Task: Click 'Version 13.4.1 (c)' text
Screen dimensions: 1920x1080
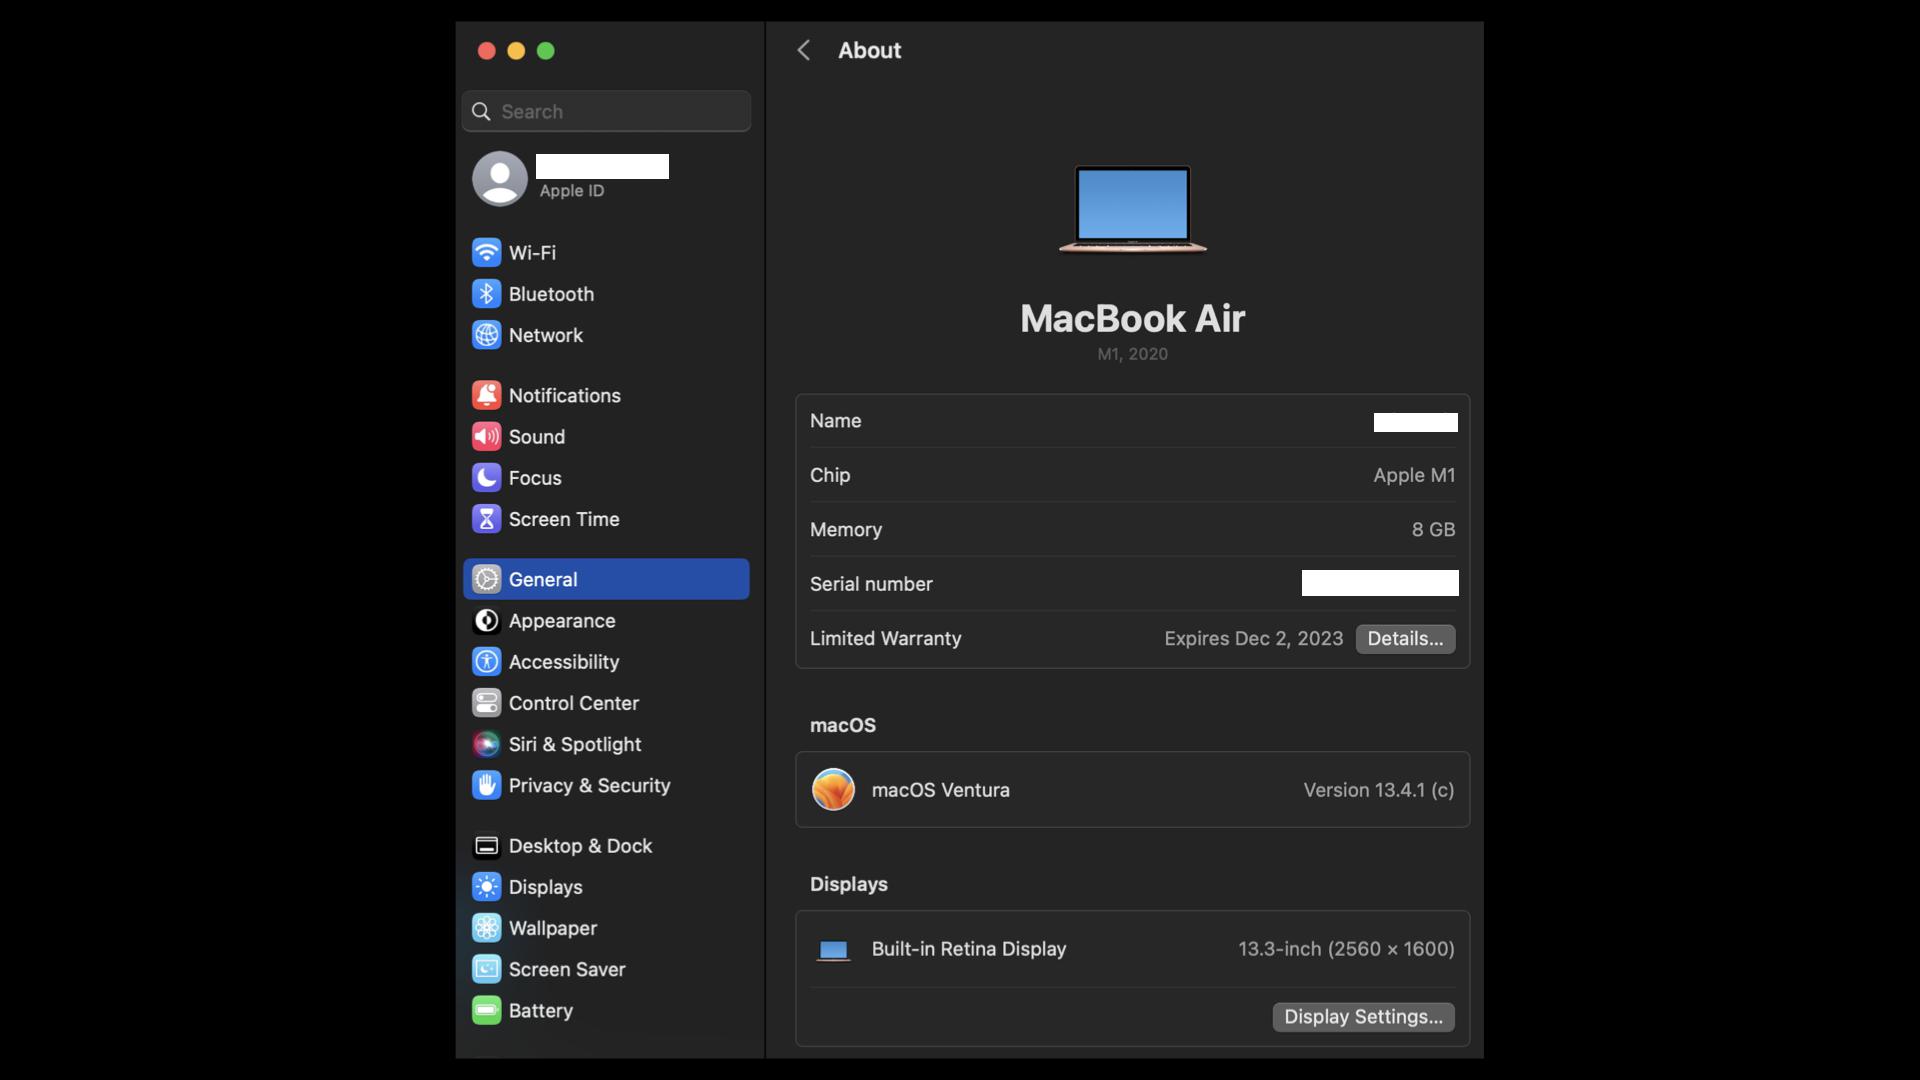Action: coord(1378,789)
